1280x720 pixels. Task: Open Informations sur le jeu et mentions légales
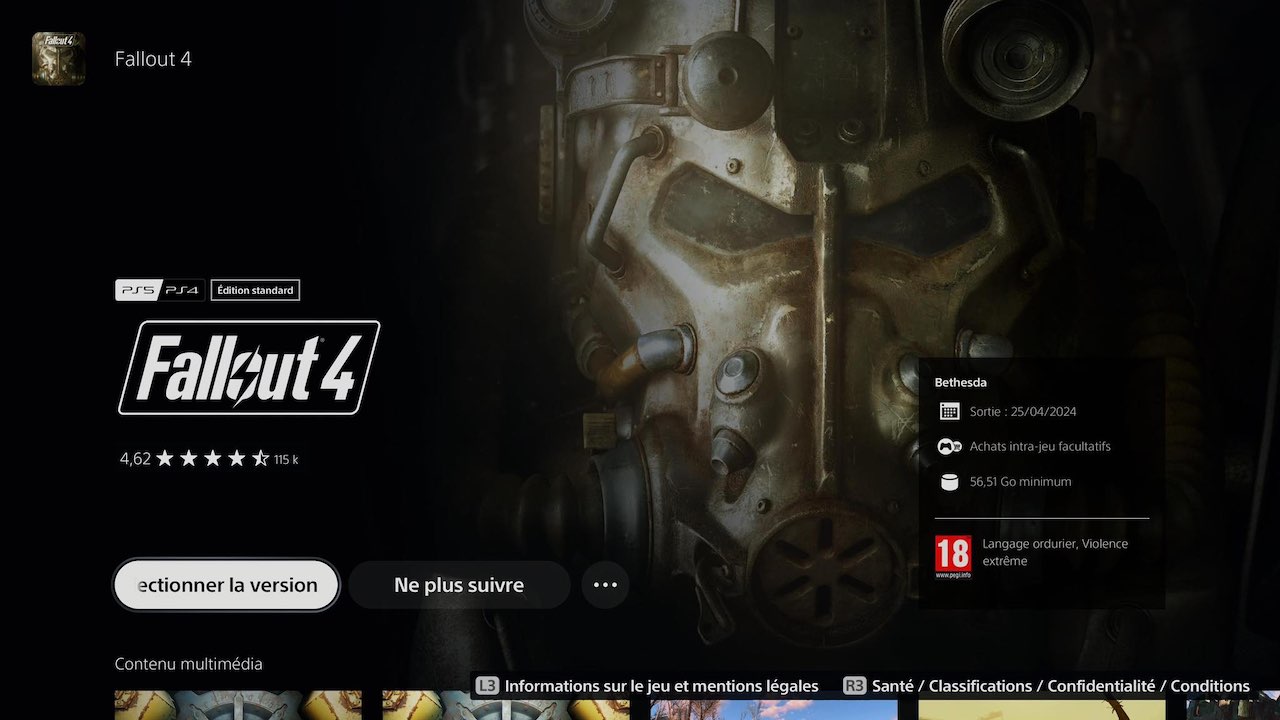(661, 686)
